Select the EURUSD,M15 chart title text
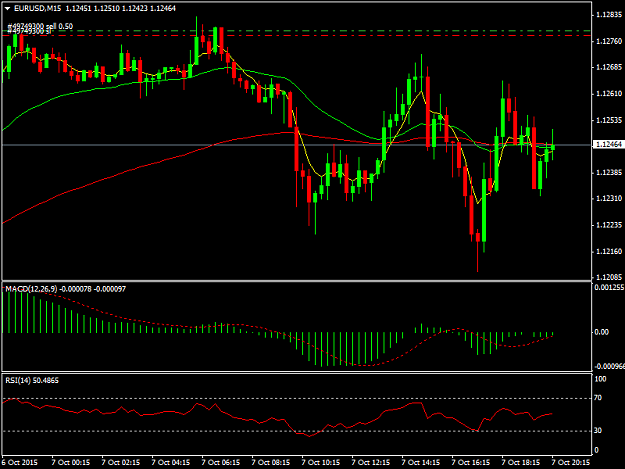This screenshot has width=625, height=469. tap(37, 8)
